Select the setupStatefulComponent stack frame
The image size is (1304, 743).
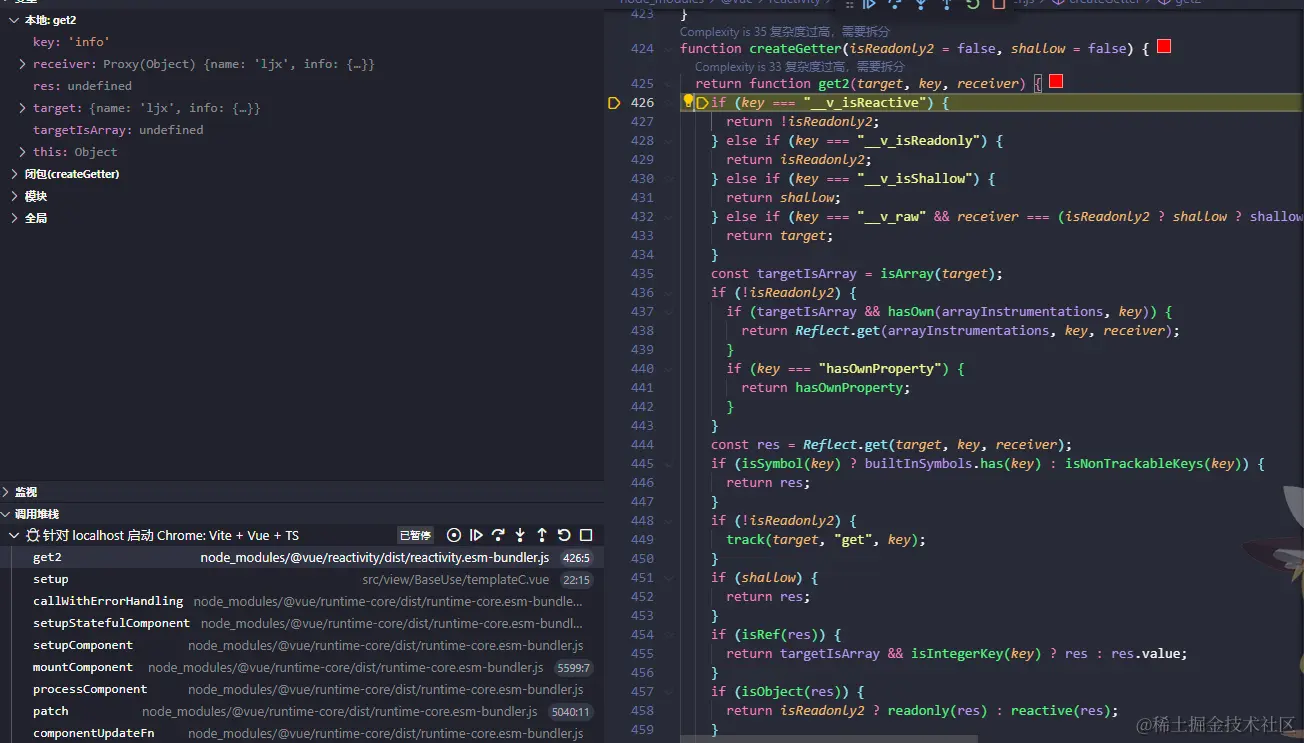(302, 624)
